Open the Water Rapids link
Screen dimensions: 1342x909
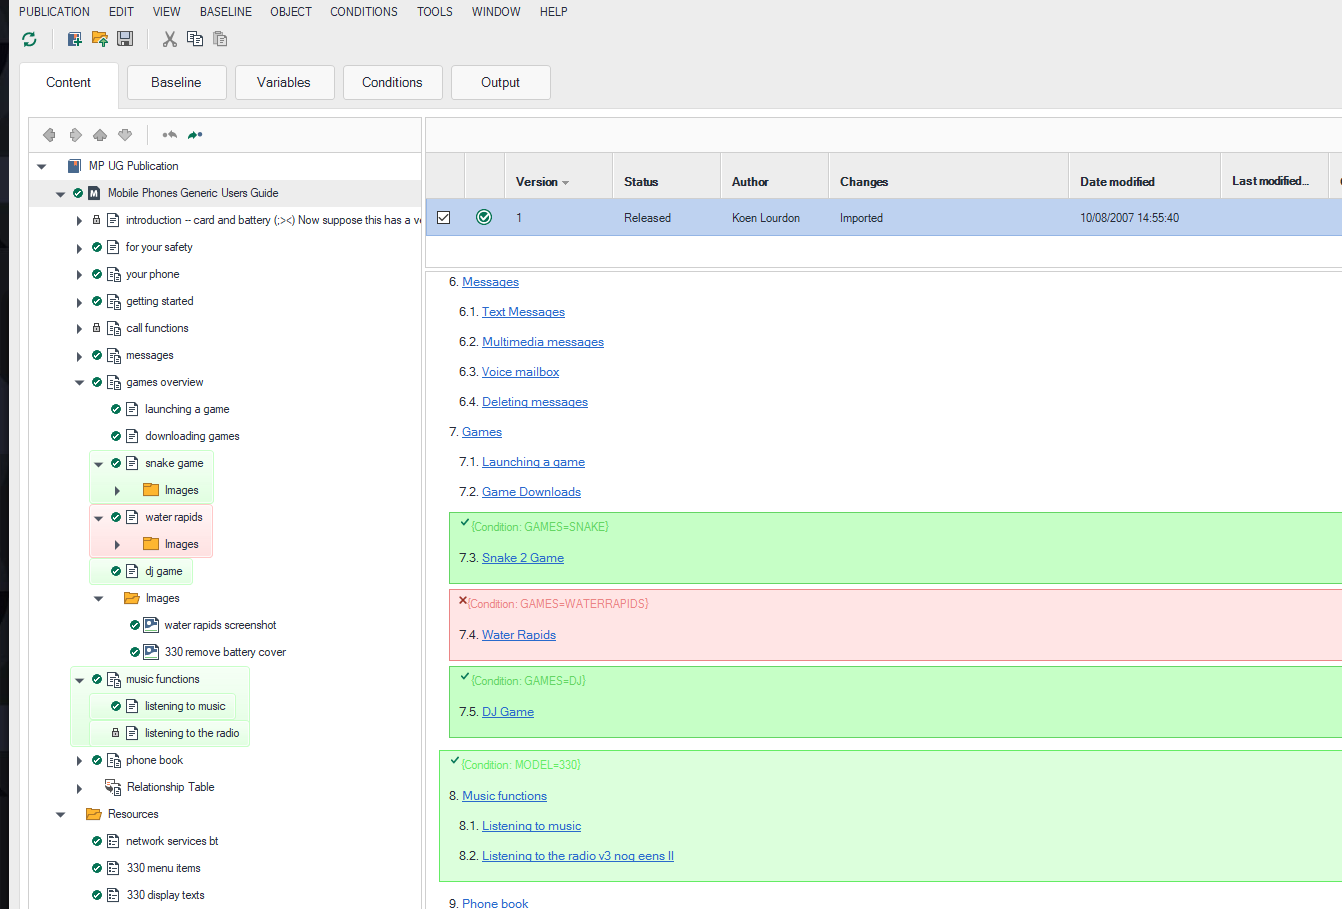(x=518, y=634)
